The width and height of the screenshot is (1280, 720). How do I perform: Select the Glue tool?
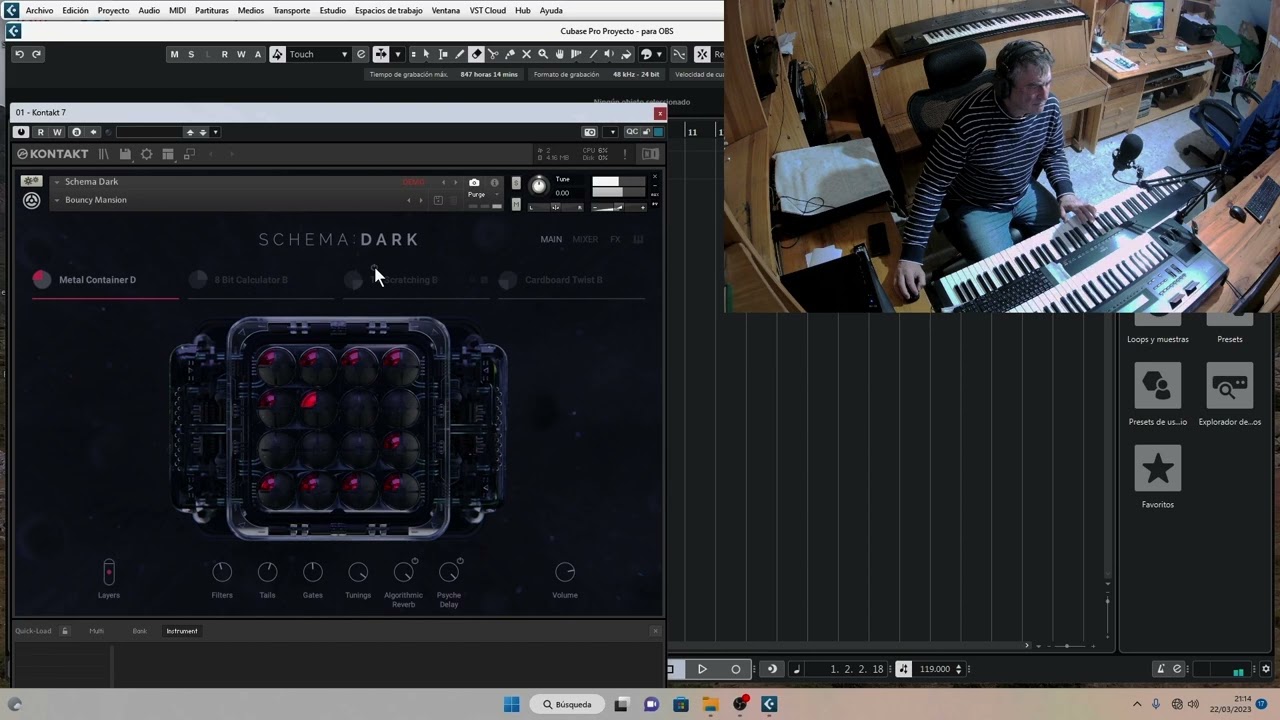point(510,54)
